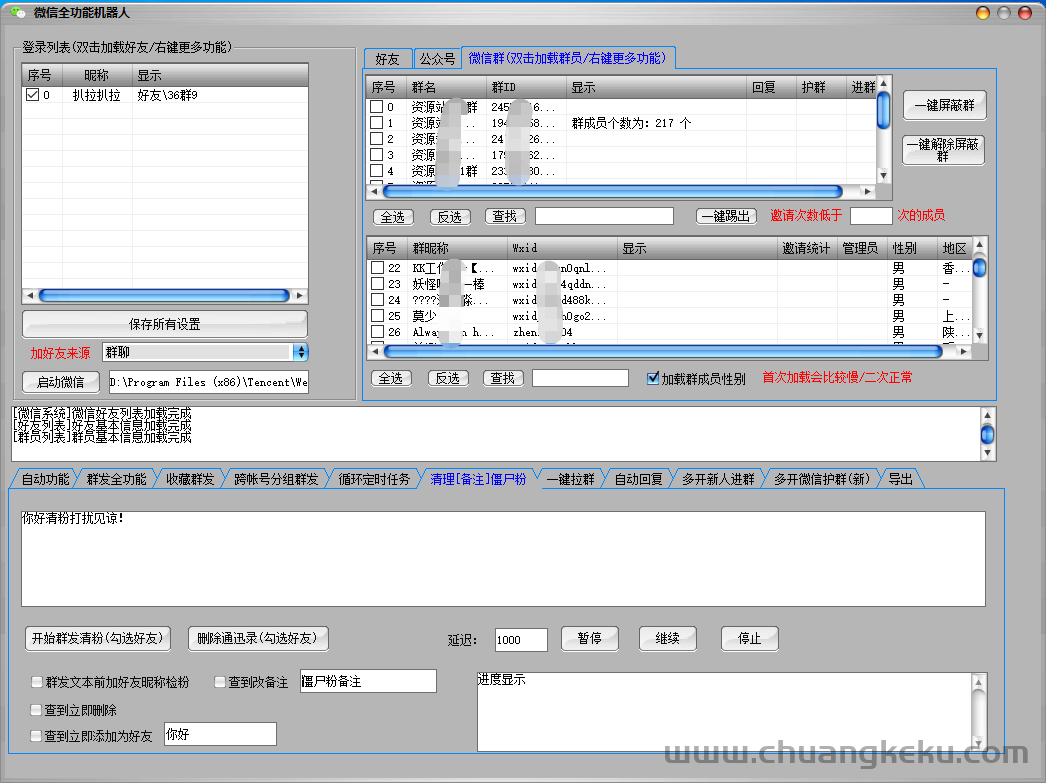
Task: Sort by 群名 column header
Action: 446,87
